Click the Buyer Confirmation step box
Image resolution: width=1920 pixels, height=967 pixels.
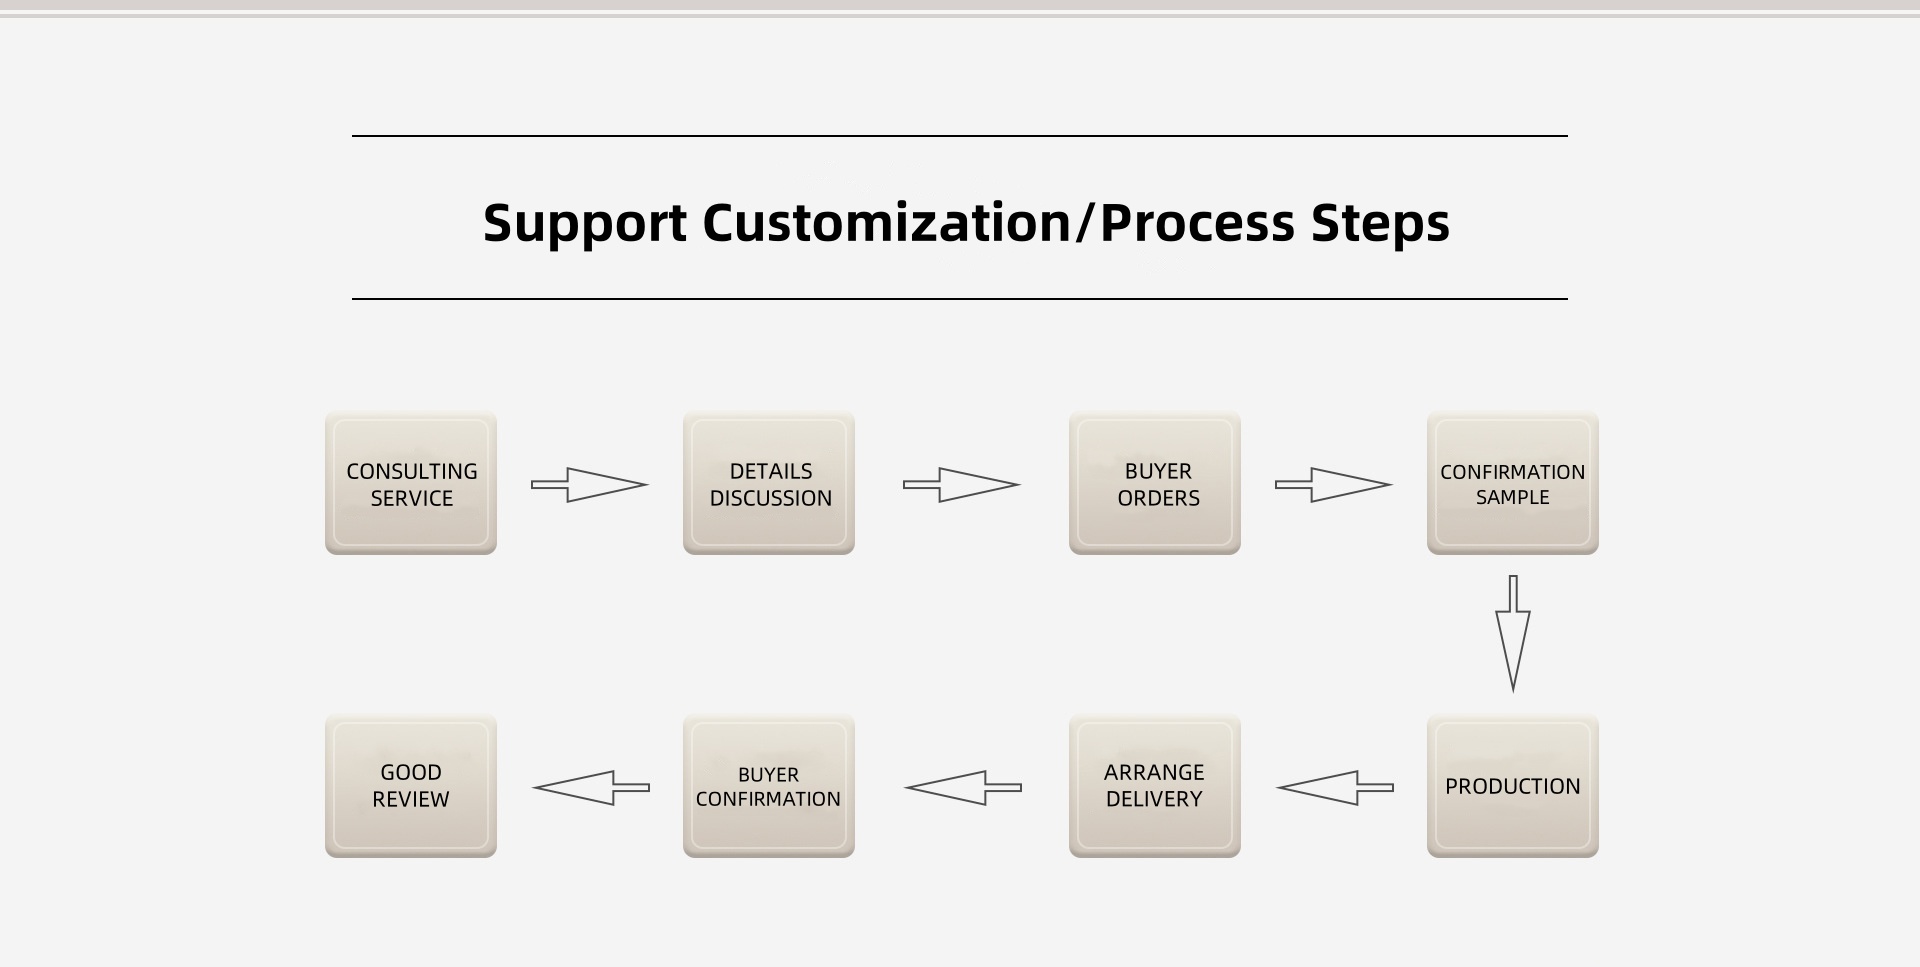coord(769,786)
